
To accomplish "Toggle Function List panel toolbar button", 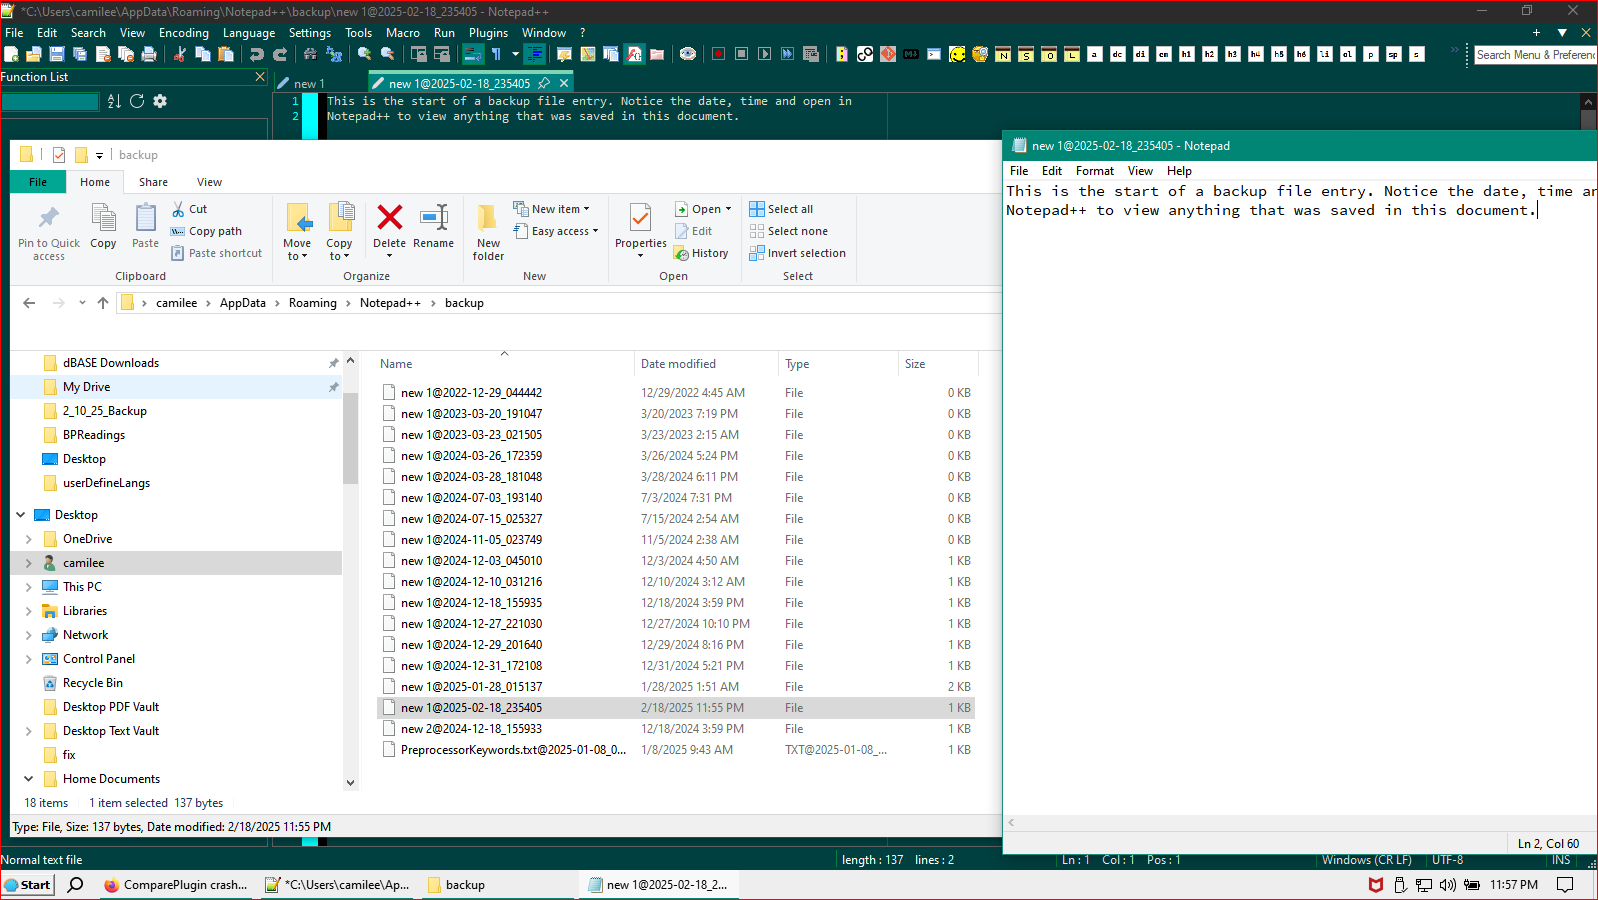I will pos(634,54).
